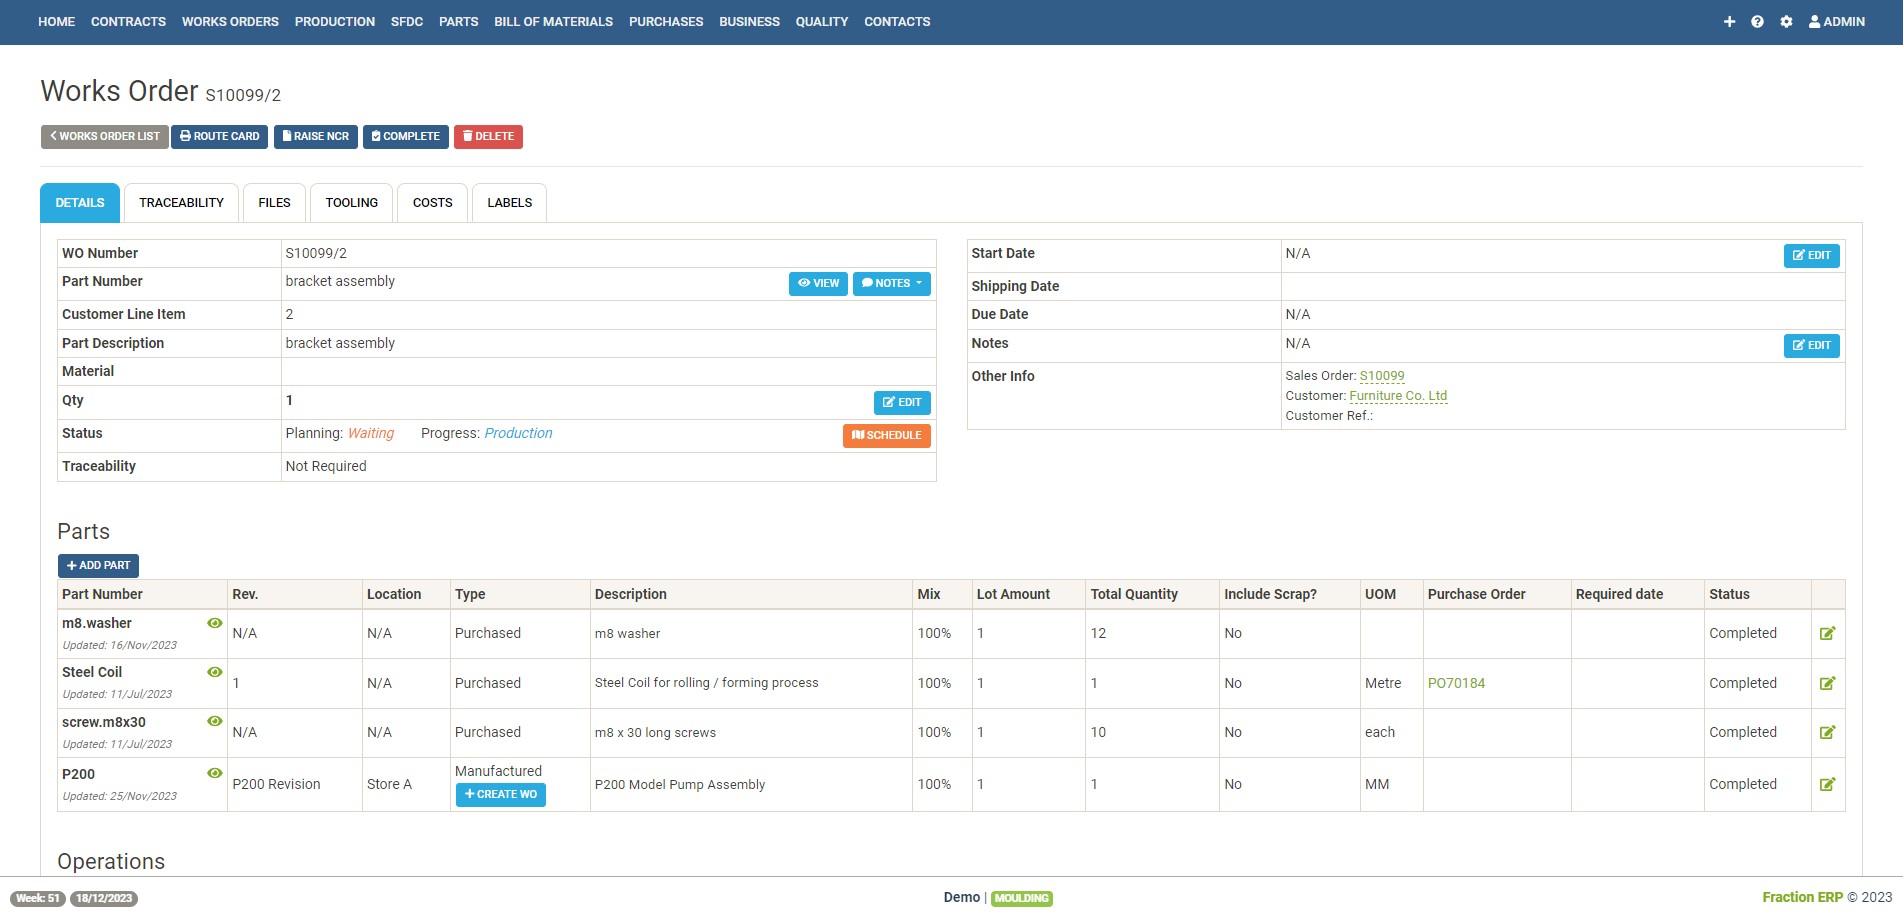Viewport: 1903px width, 917px height.
Task: Open the help question mark icon
Action: (1757, 22)
